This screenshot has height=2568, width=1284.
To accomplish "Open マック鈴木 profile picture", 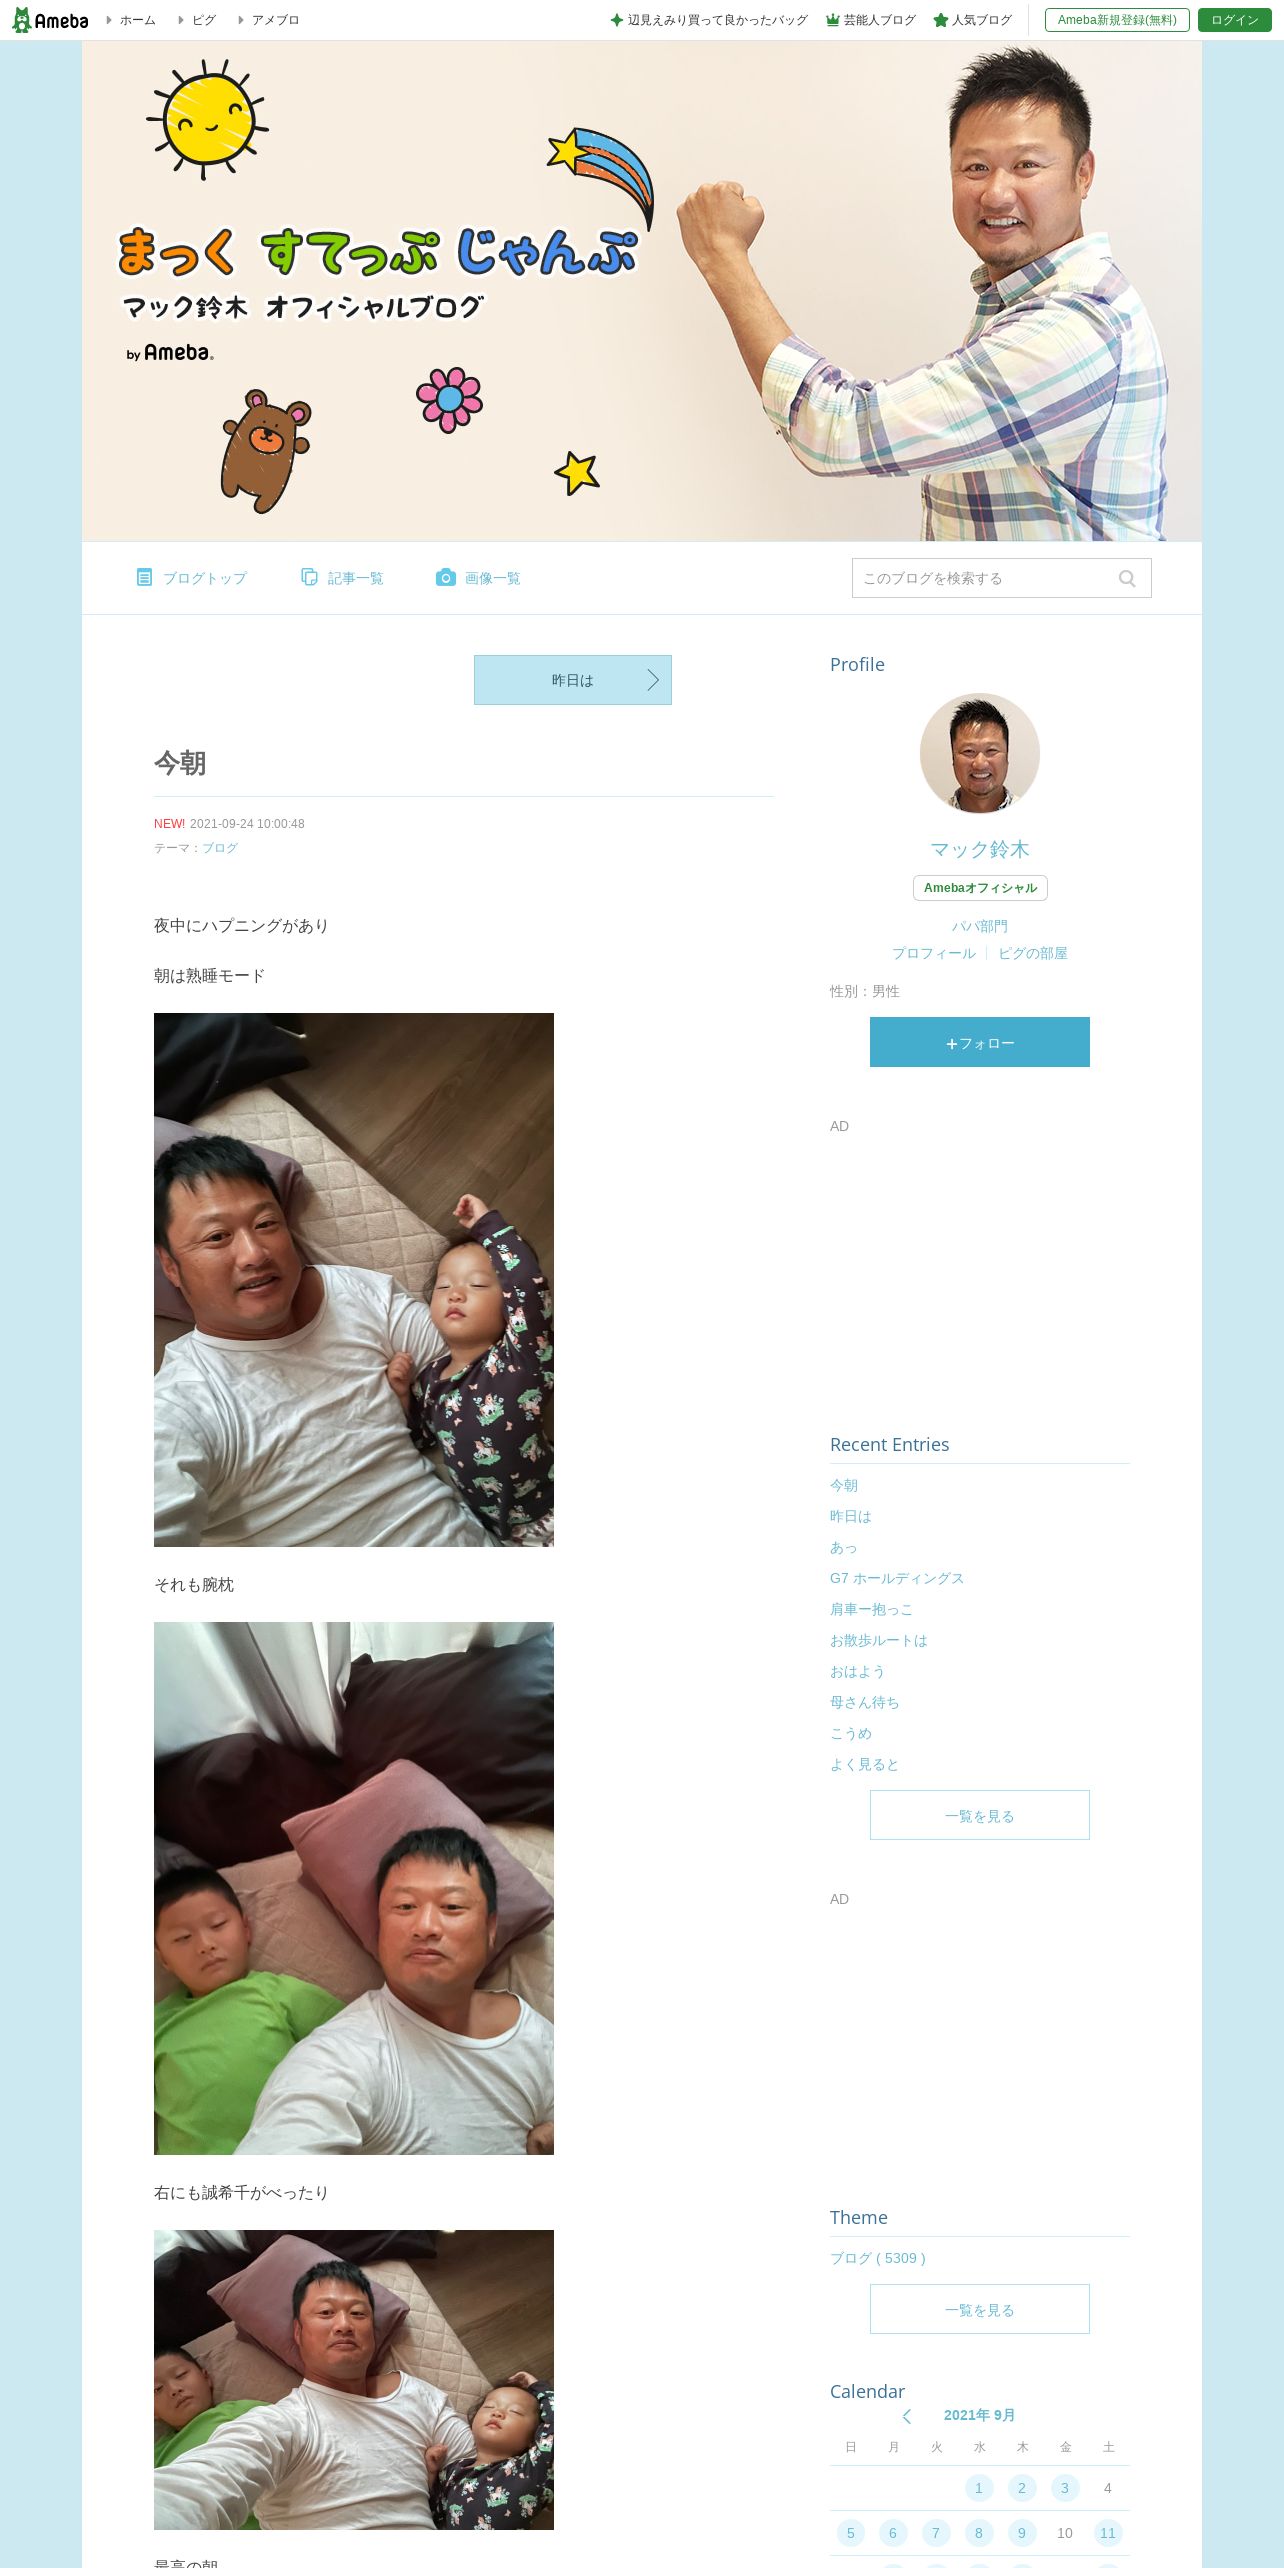I will click(980, 753).
